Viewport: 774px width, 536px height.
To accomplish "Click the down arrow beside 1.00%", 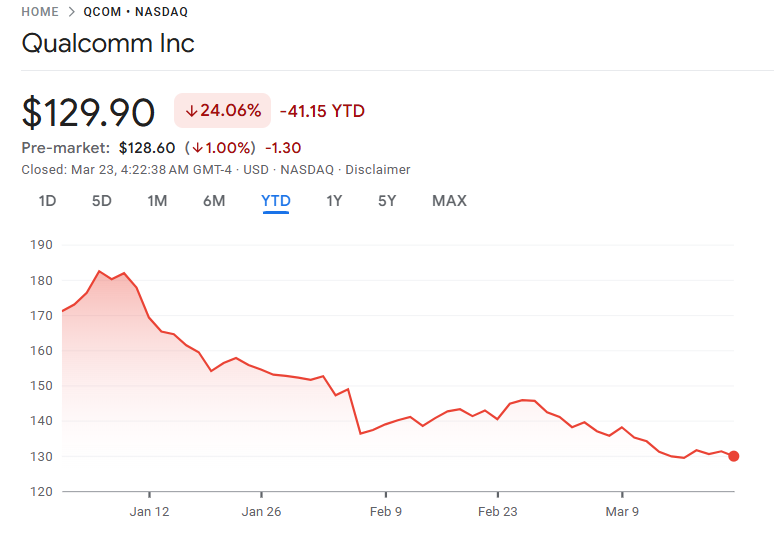I will pyautogui.click(x=198, y=147).
